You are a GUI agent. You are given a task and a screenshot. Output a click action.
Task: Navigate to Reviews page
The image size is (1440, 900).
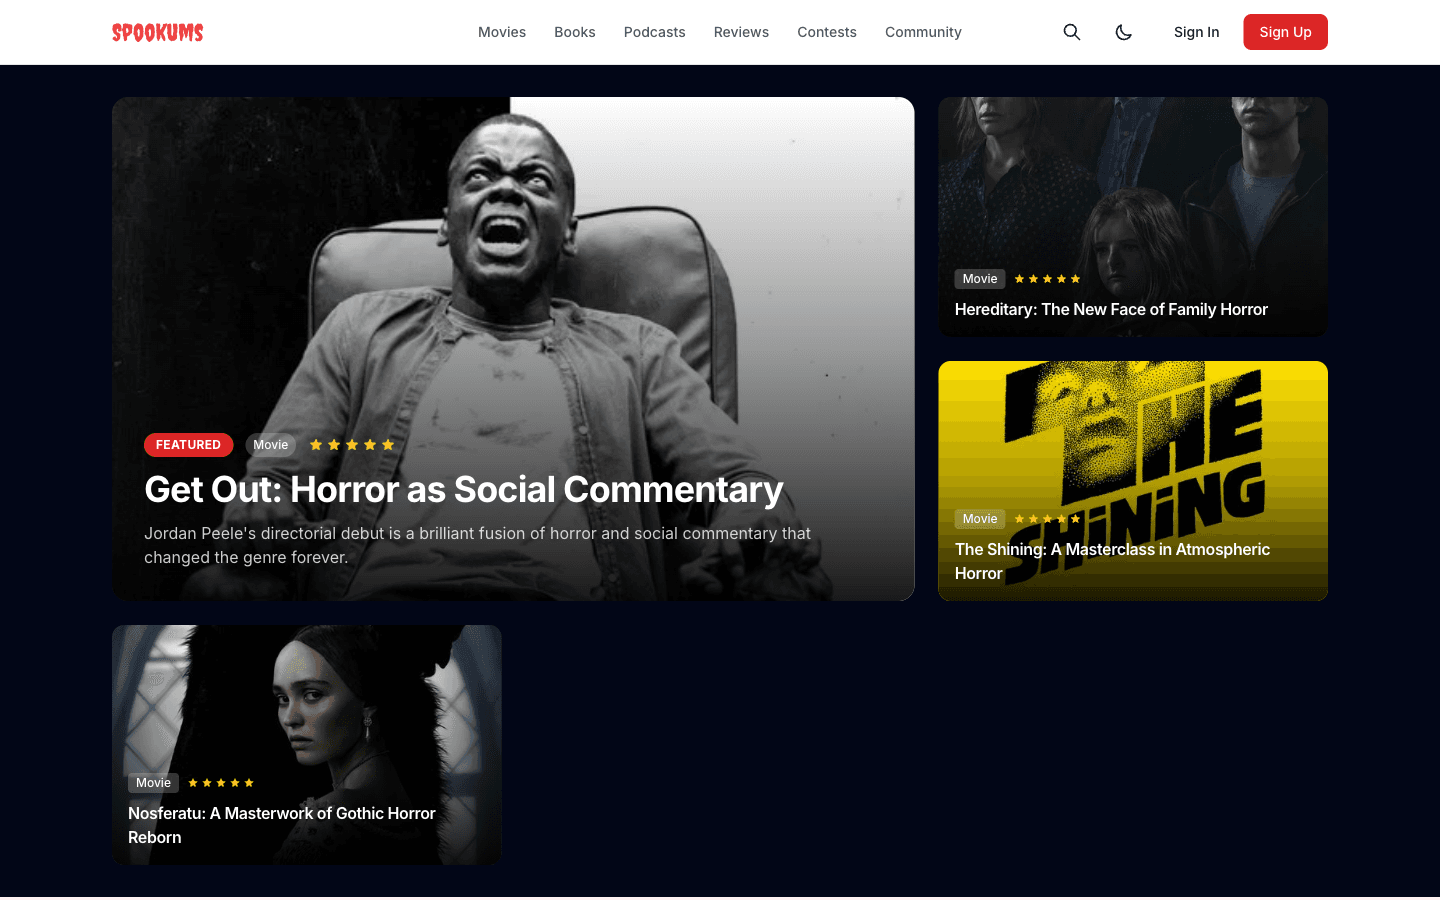(741, 32)
